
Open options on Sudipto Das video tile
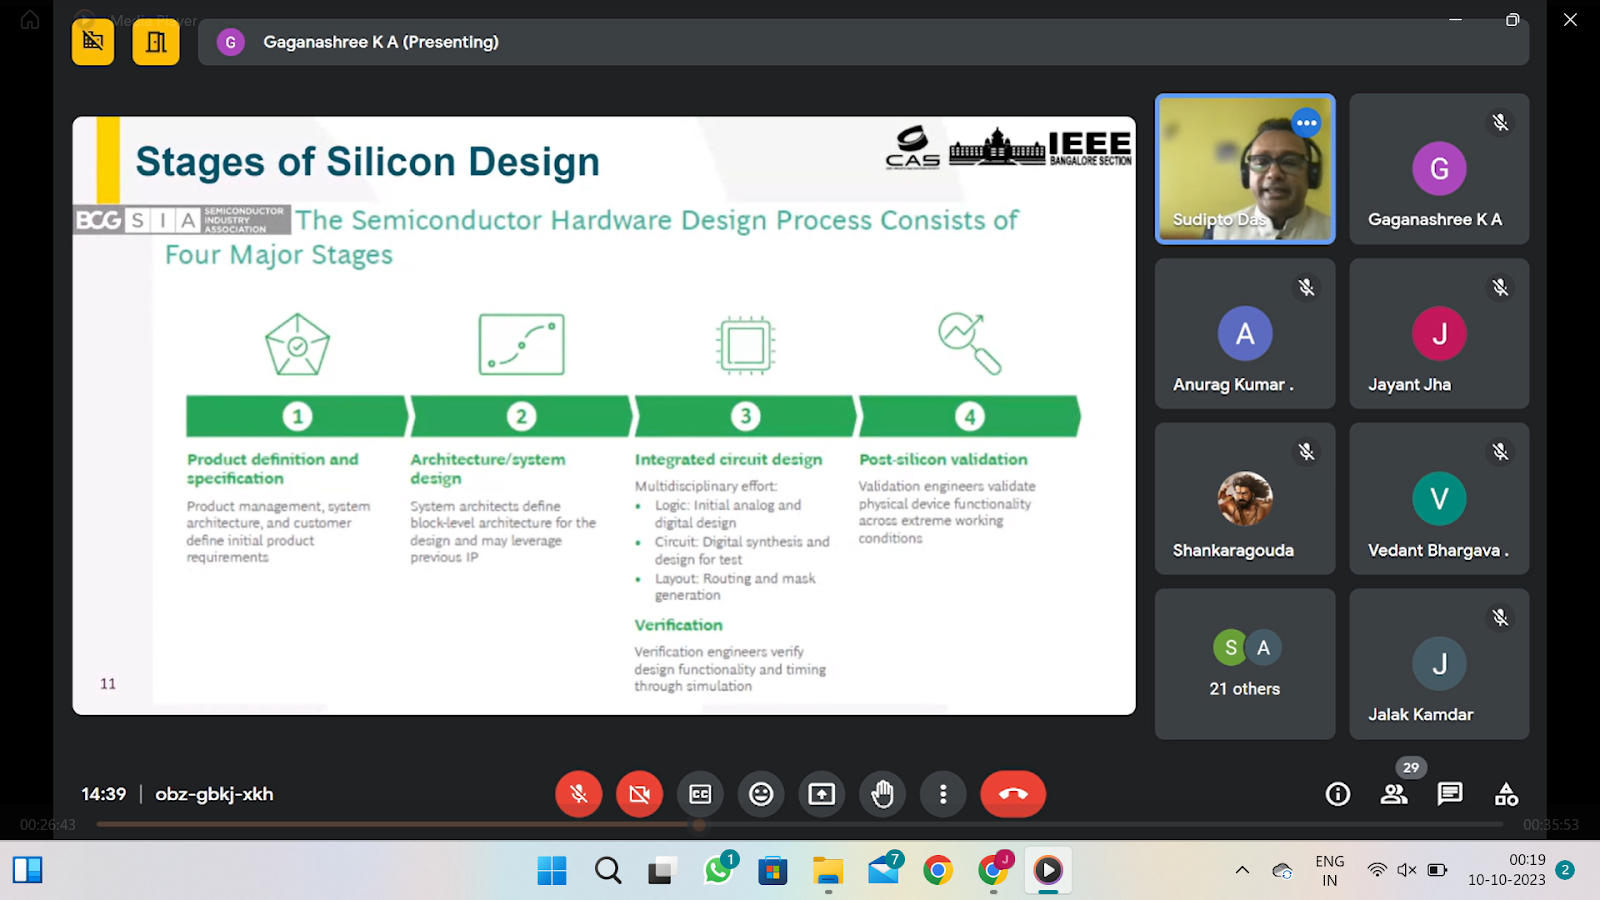coord(1306,123)
